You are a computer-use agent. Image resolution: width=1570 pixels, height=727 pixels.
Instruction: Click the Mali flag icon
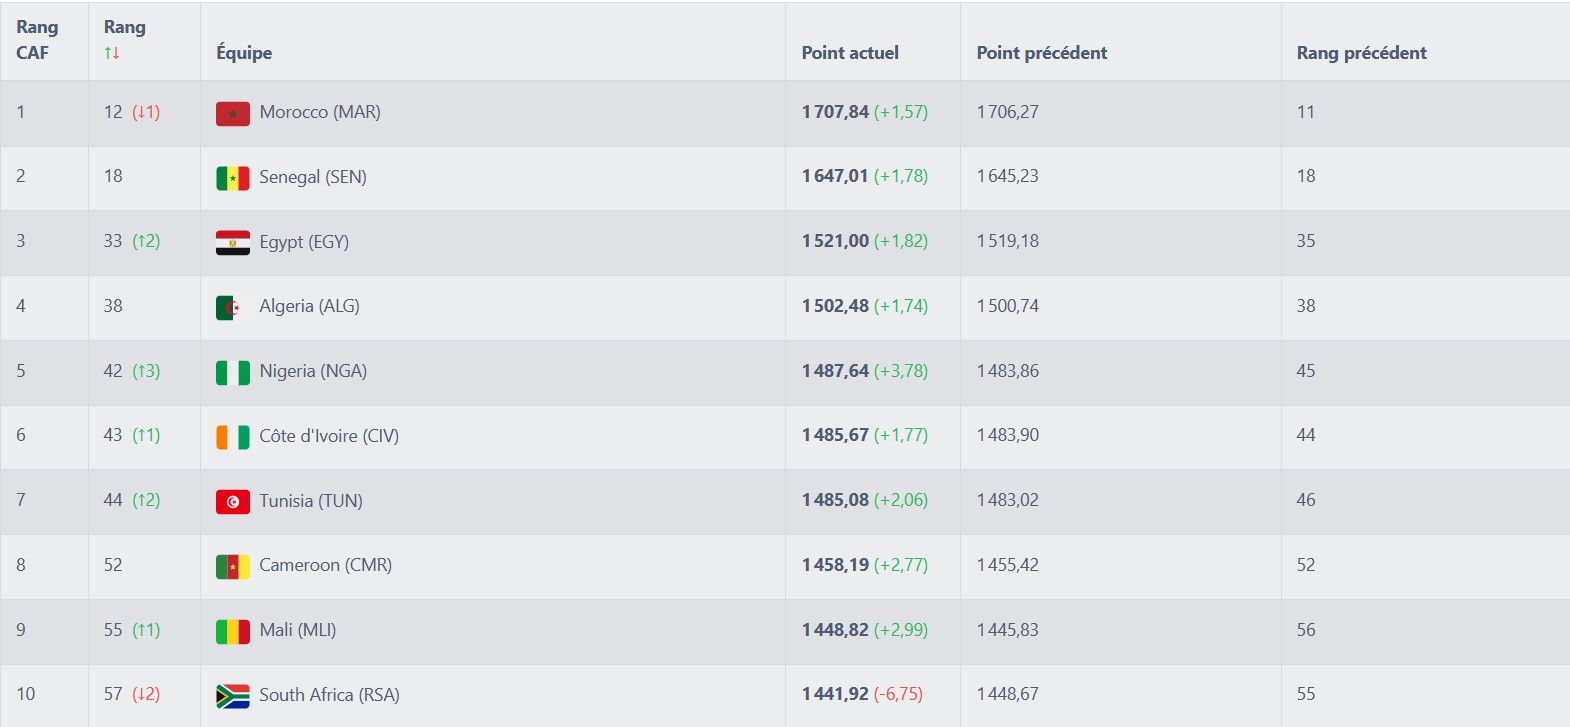click(232, 631)
